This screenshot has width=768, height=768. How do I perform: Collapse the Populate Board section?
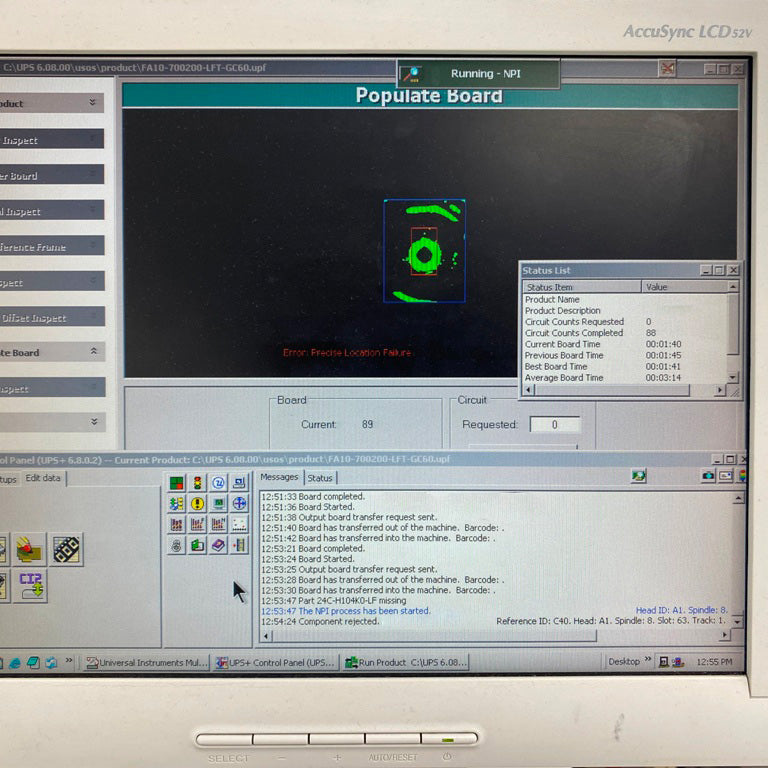tap(94, 352)
